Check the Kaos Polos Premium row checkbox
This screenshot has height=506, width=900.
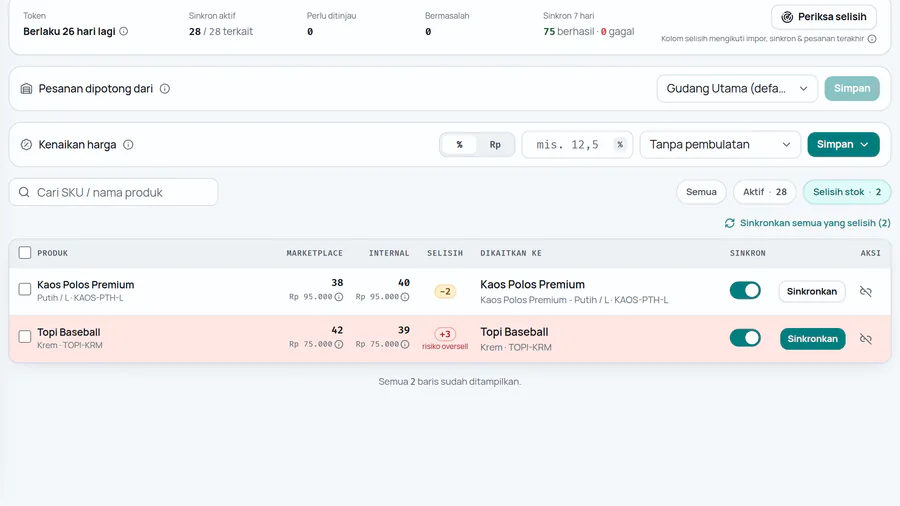[x=25, y=289]
